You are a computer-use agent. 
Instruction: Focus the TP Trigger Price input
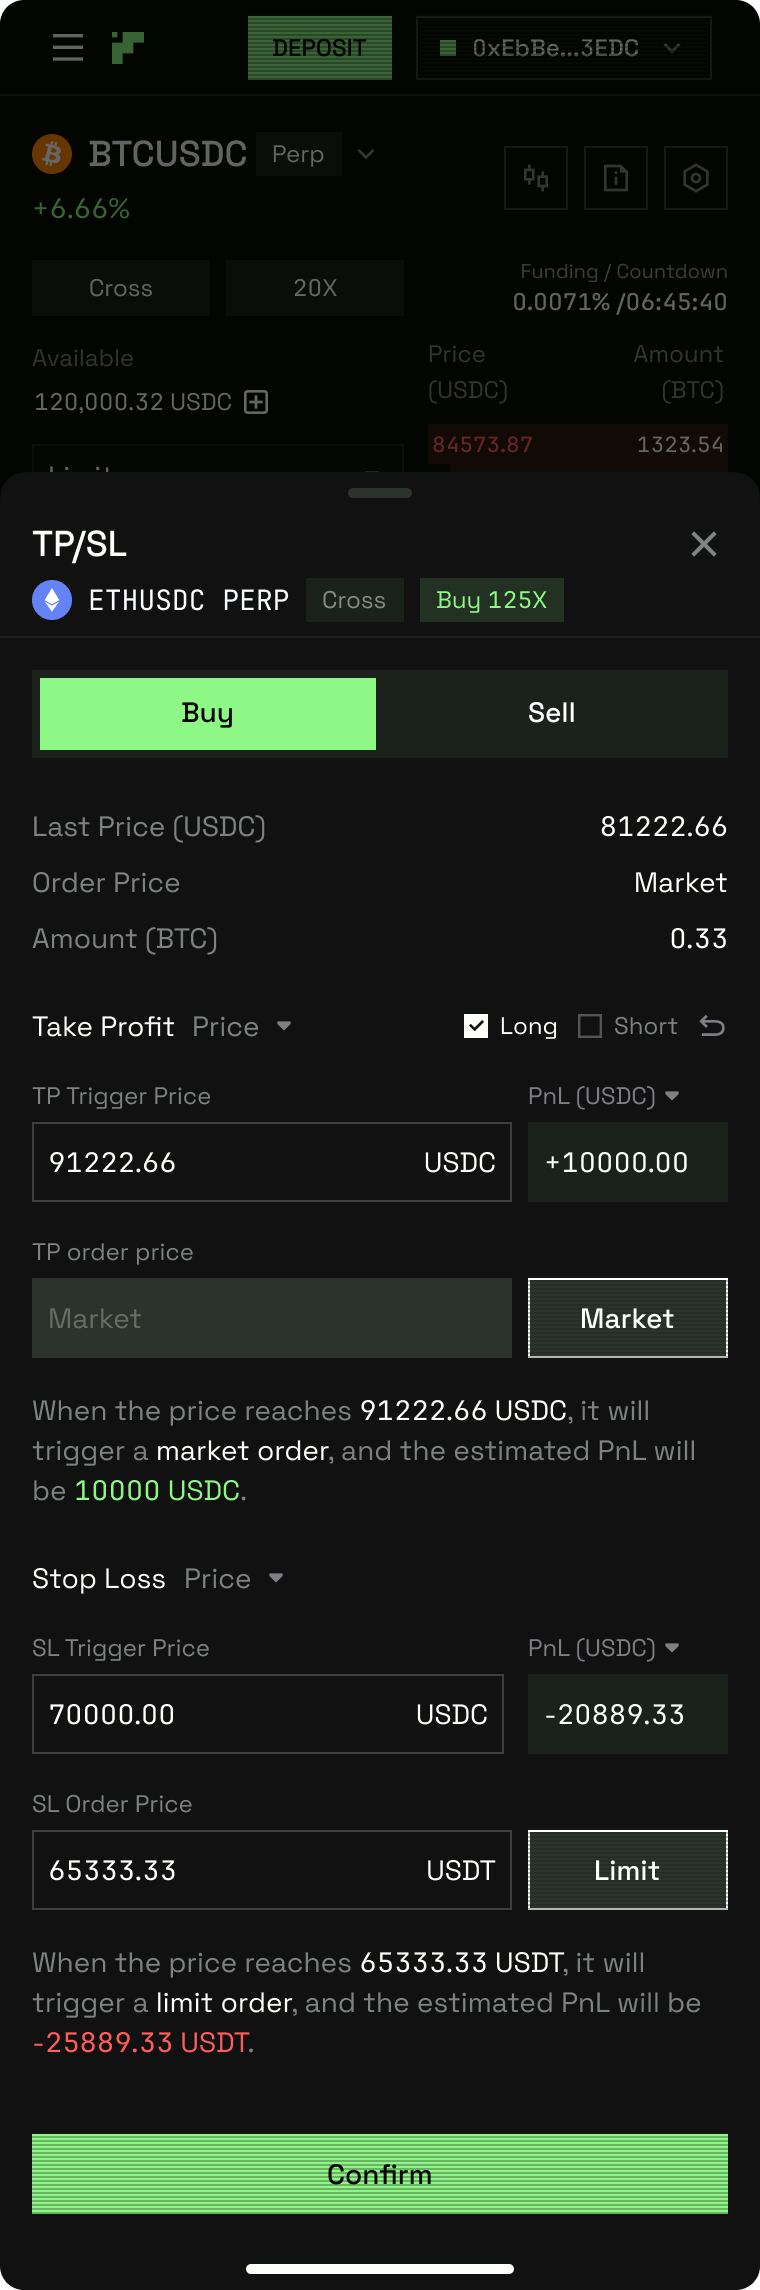tap(230, 1162)
